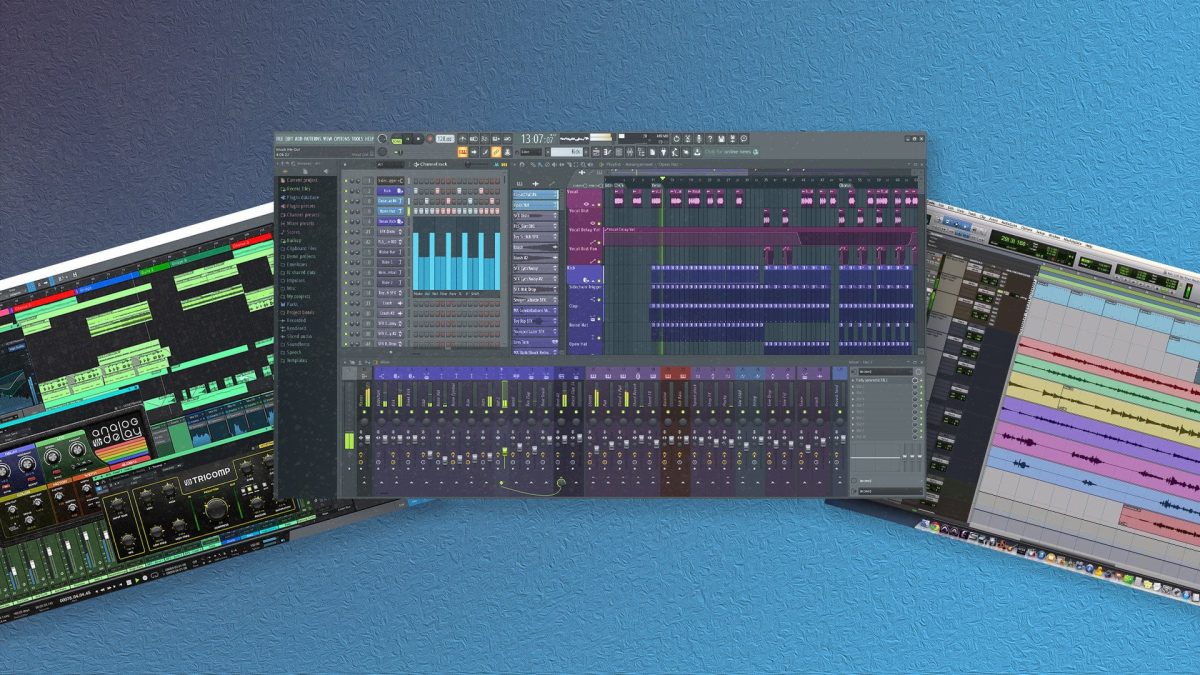Click the Channel rack swing slider
The image size is (1200, 675).
(477, 164)
